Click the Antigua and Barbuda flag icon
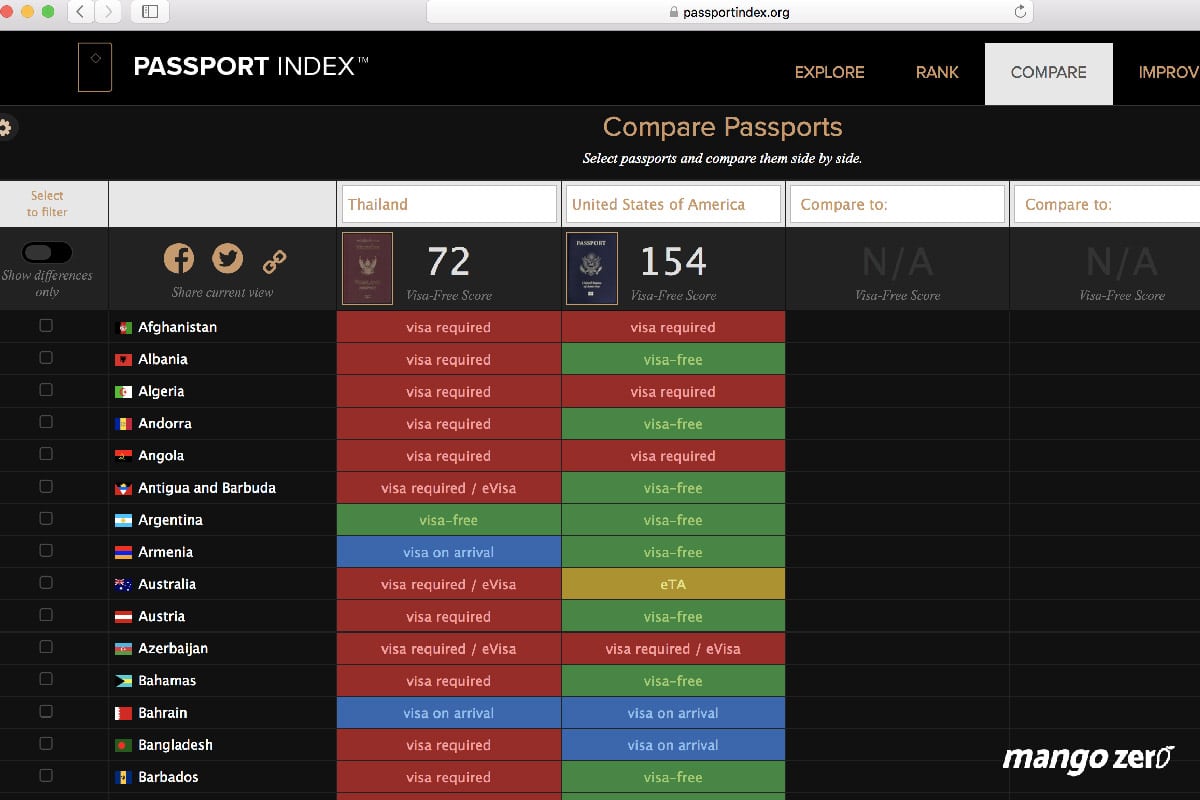The width and height of the screenshot is (1200, 800). (x=125, y=488)
